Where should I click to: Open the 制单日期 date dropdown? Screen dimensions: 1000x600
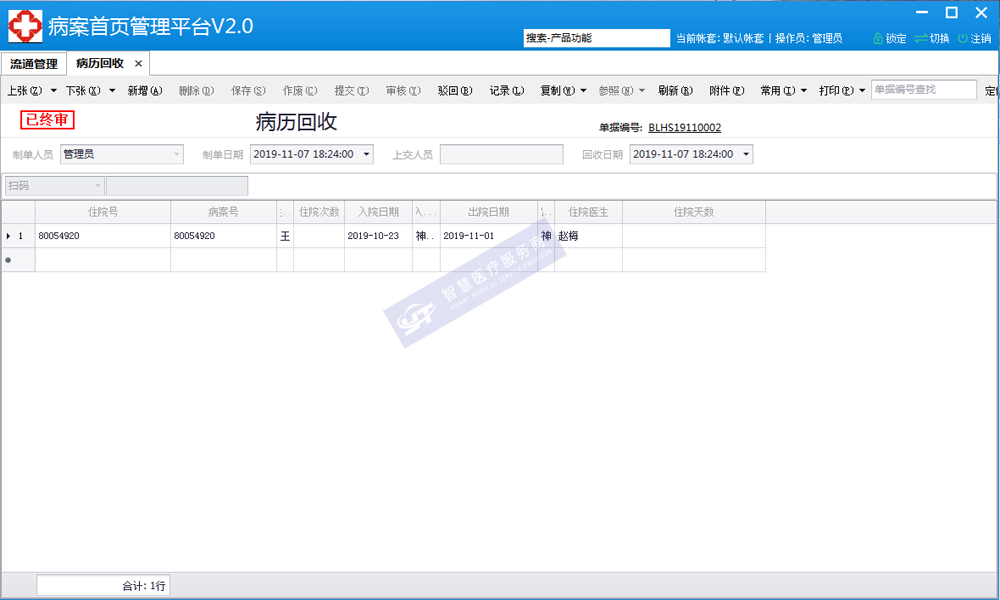click(x=366, y=154)
